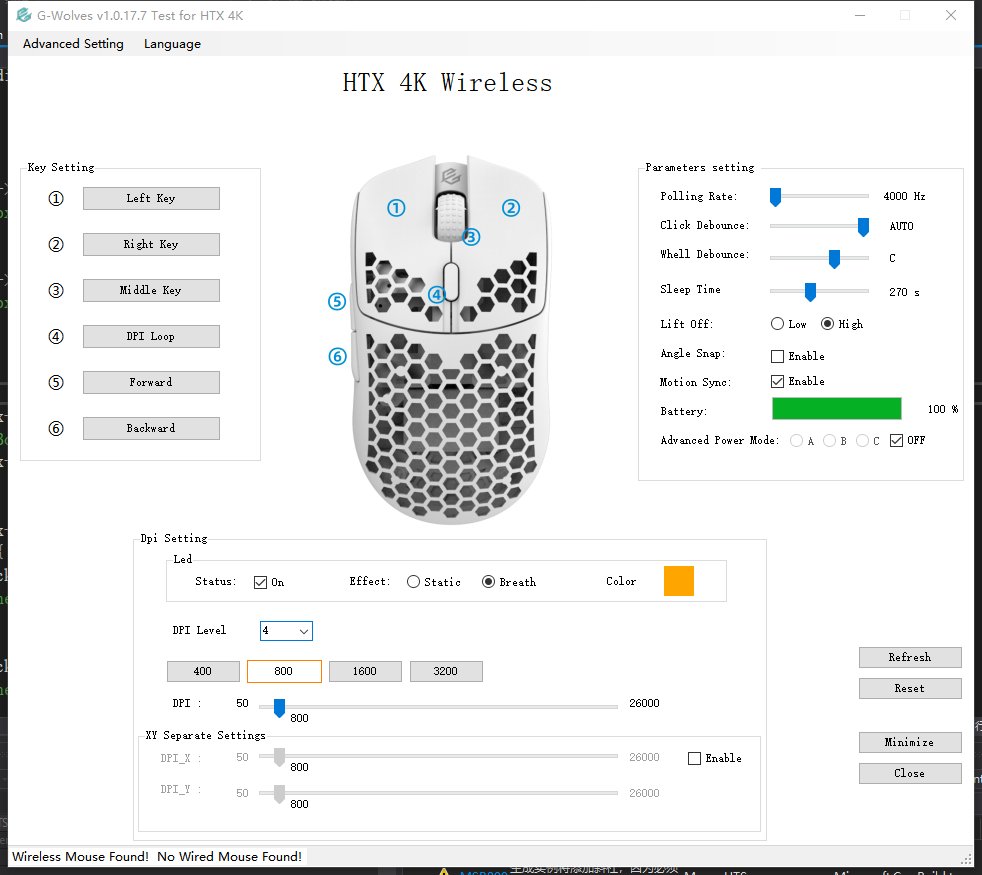The width and height of the screenshot is (982, 875).
Task: Open the Advanced Setting menu
Action: point(73,44)
